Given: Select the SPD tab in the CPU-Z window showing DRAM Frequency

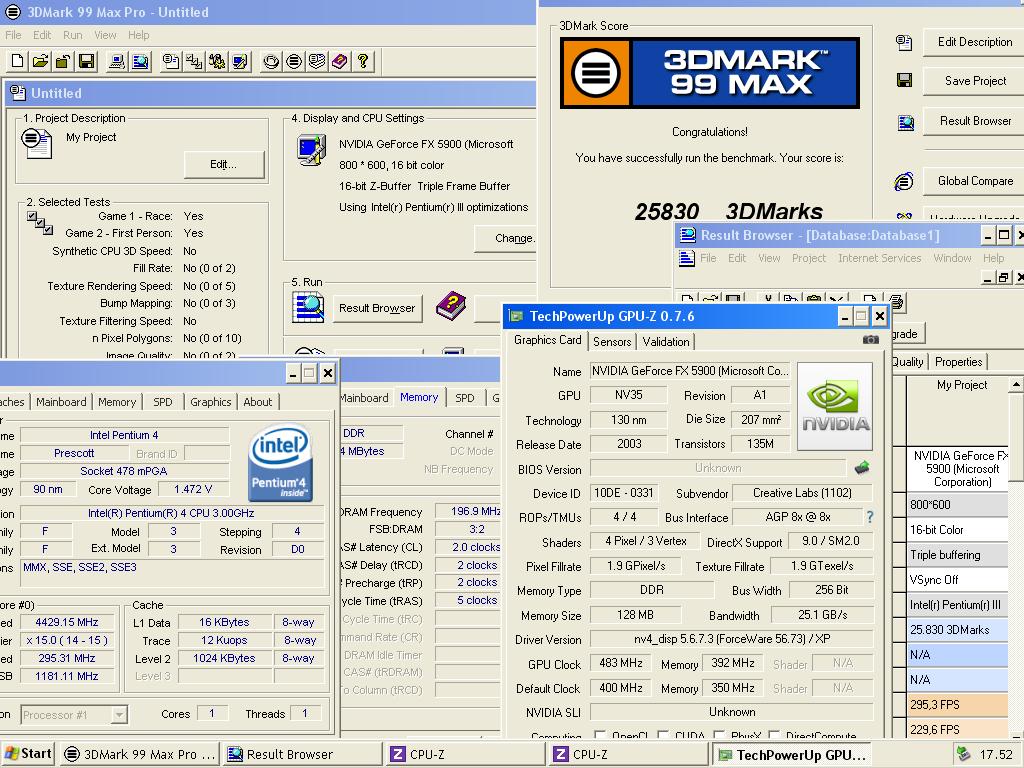Looking at the screenshot, I should coord(464,398).
